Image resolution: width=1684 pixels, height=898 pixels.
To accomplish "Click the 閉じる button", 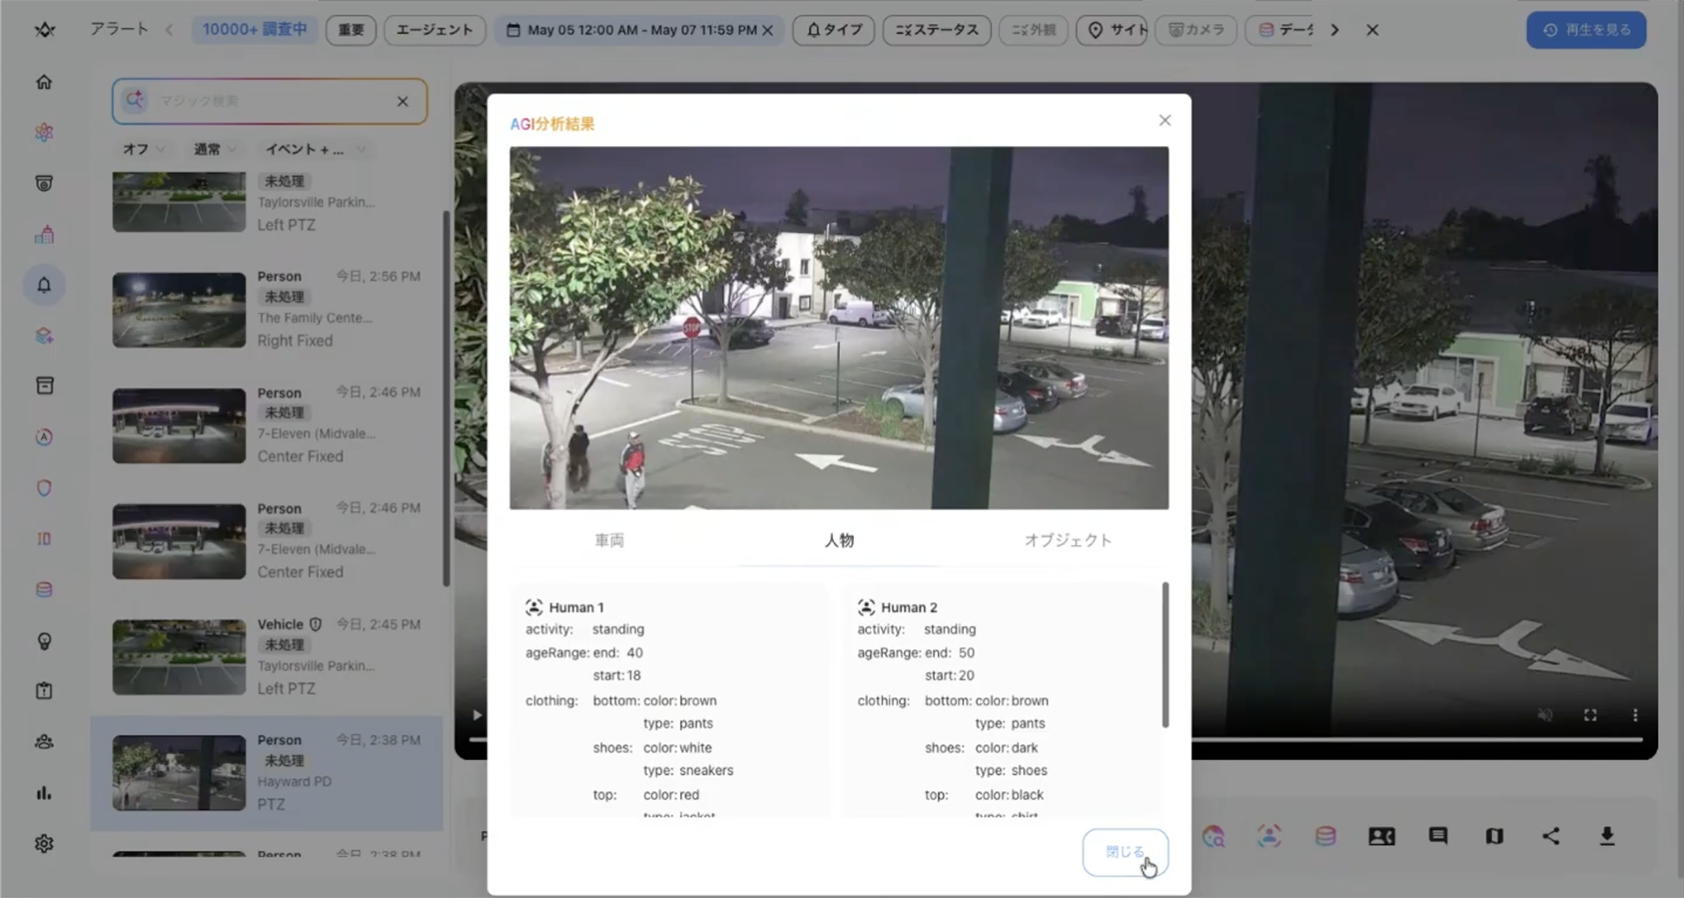I will pos(1125,852).
